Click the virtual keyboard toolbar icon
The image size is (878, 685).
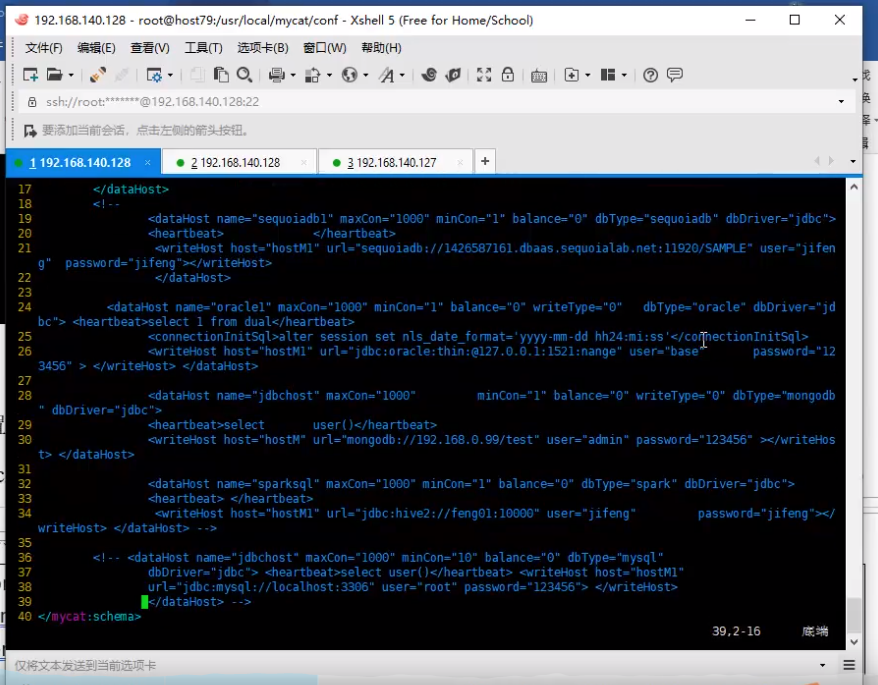[x=539, y=75]
